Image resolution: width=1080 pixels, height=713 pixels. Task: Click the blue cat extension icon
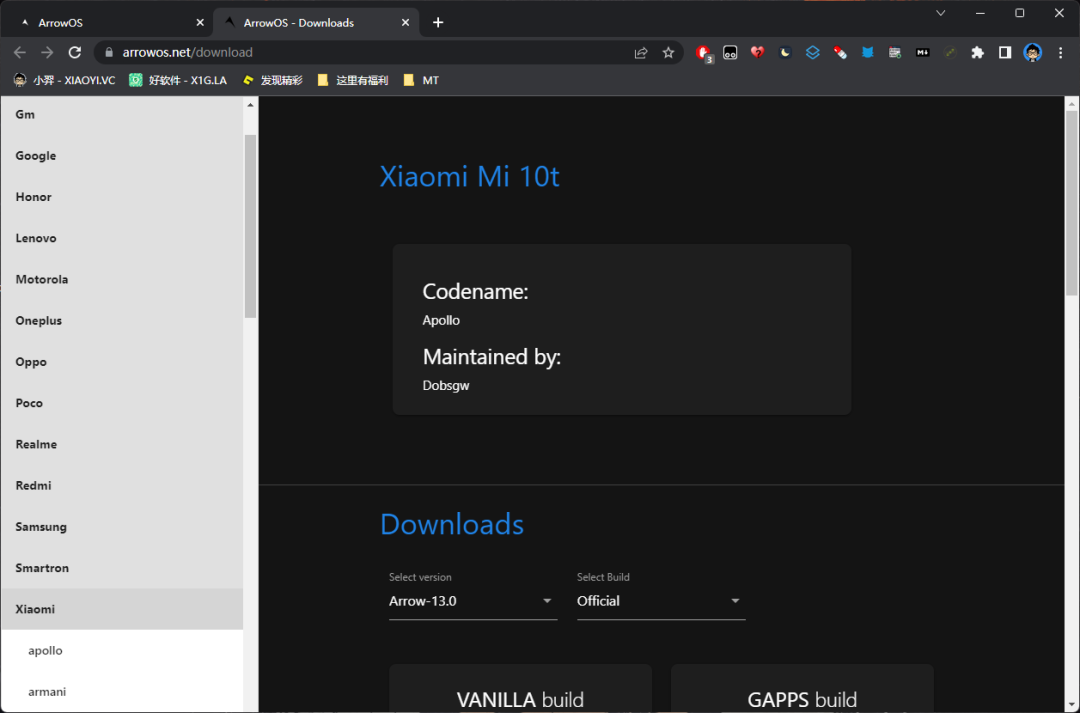tap(867, 53)
